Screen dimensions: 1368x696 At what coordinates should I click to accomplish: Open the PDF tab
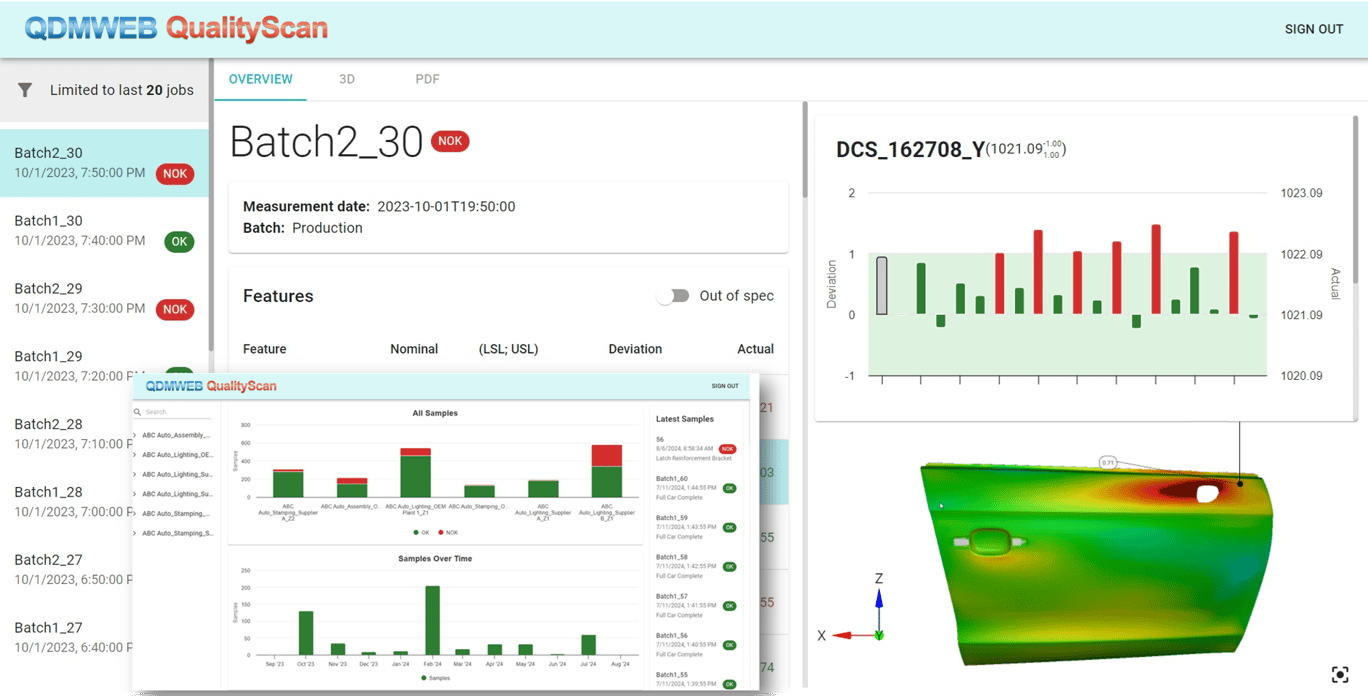pyautogui.click(x=427, y=79)
